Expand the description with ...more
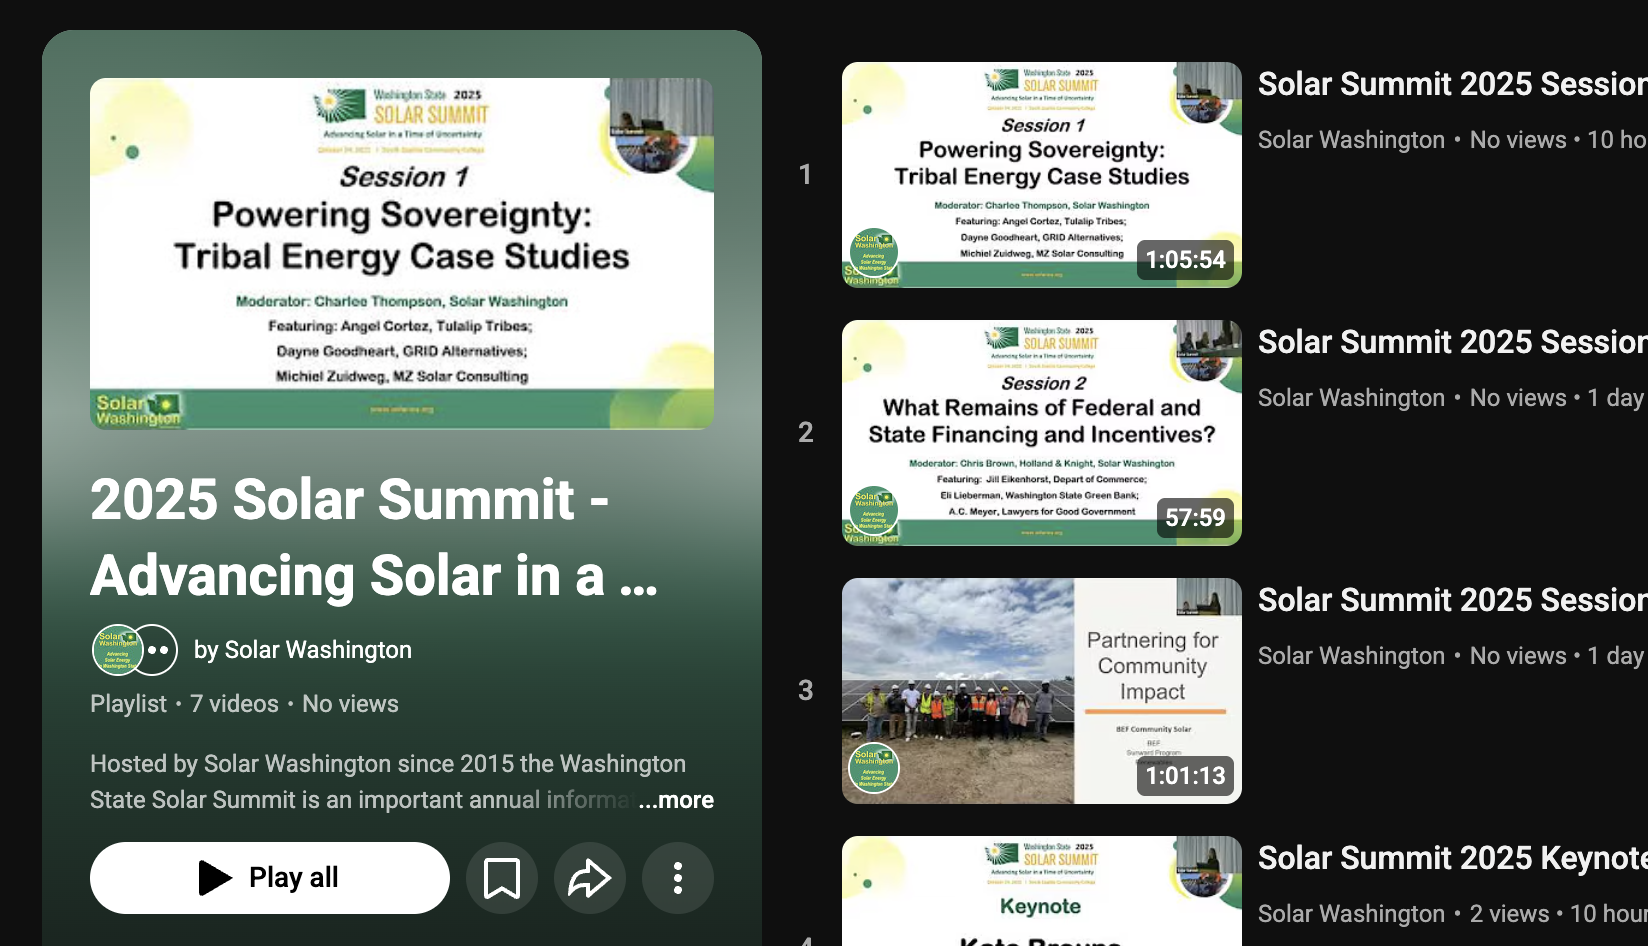 pyautogui.click(x=676, y=800)
